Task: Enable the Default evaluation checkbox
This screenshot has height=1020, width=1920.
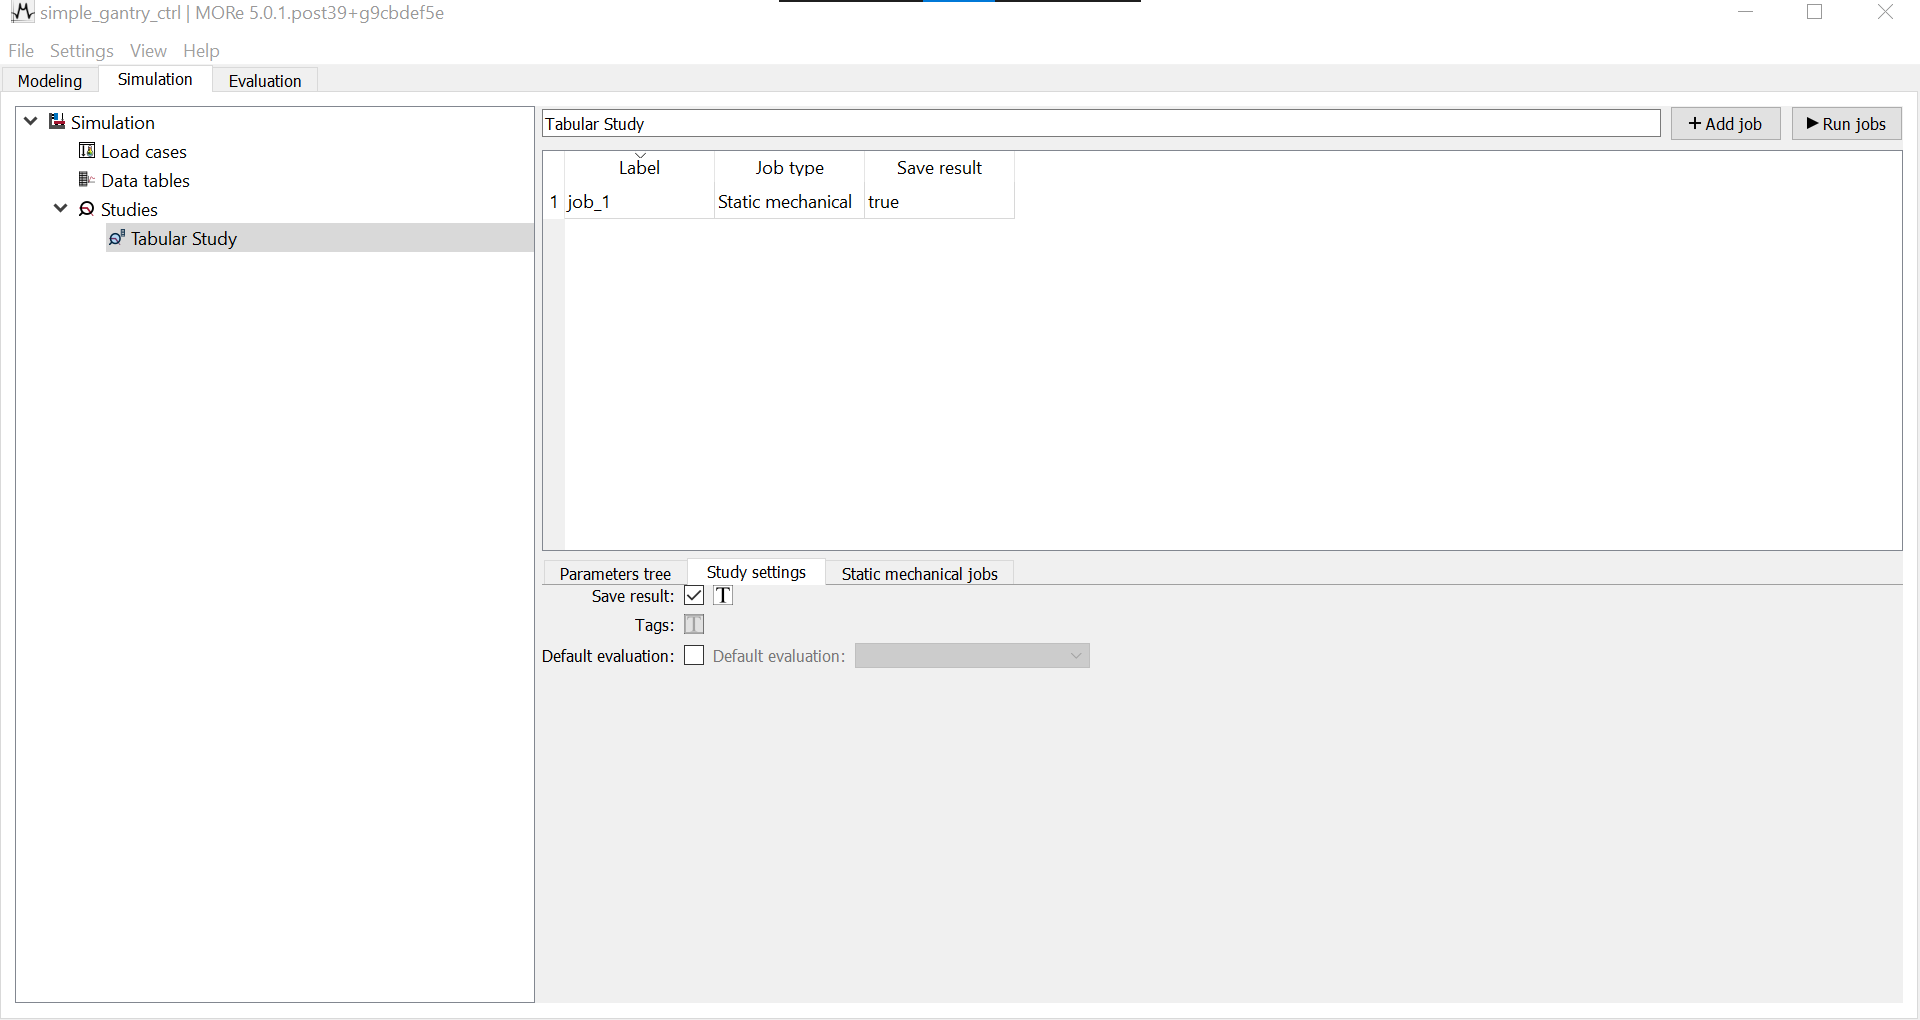Action: [x=693, y=655]
